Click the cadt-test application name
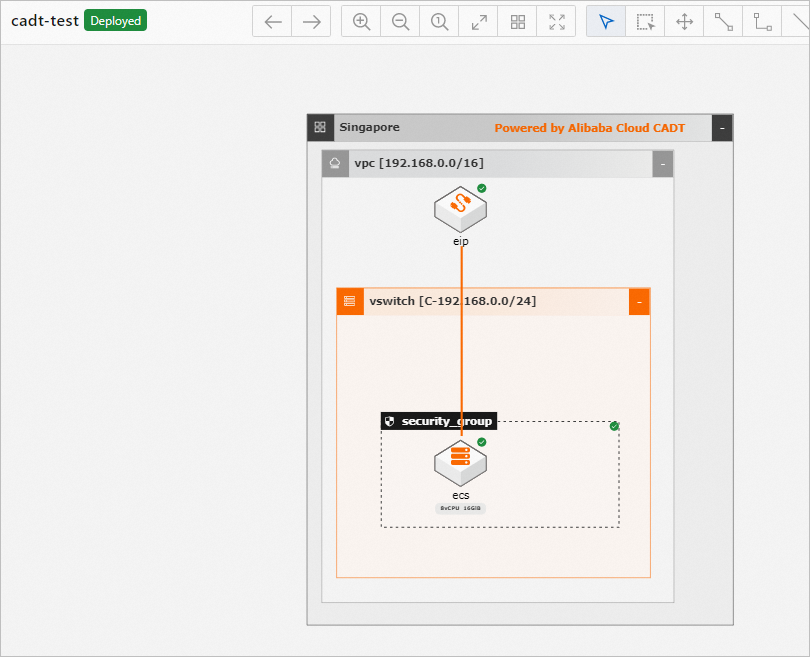810x657 pixels. pos(45,21)
